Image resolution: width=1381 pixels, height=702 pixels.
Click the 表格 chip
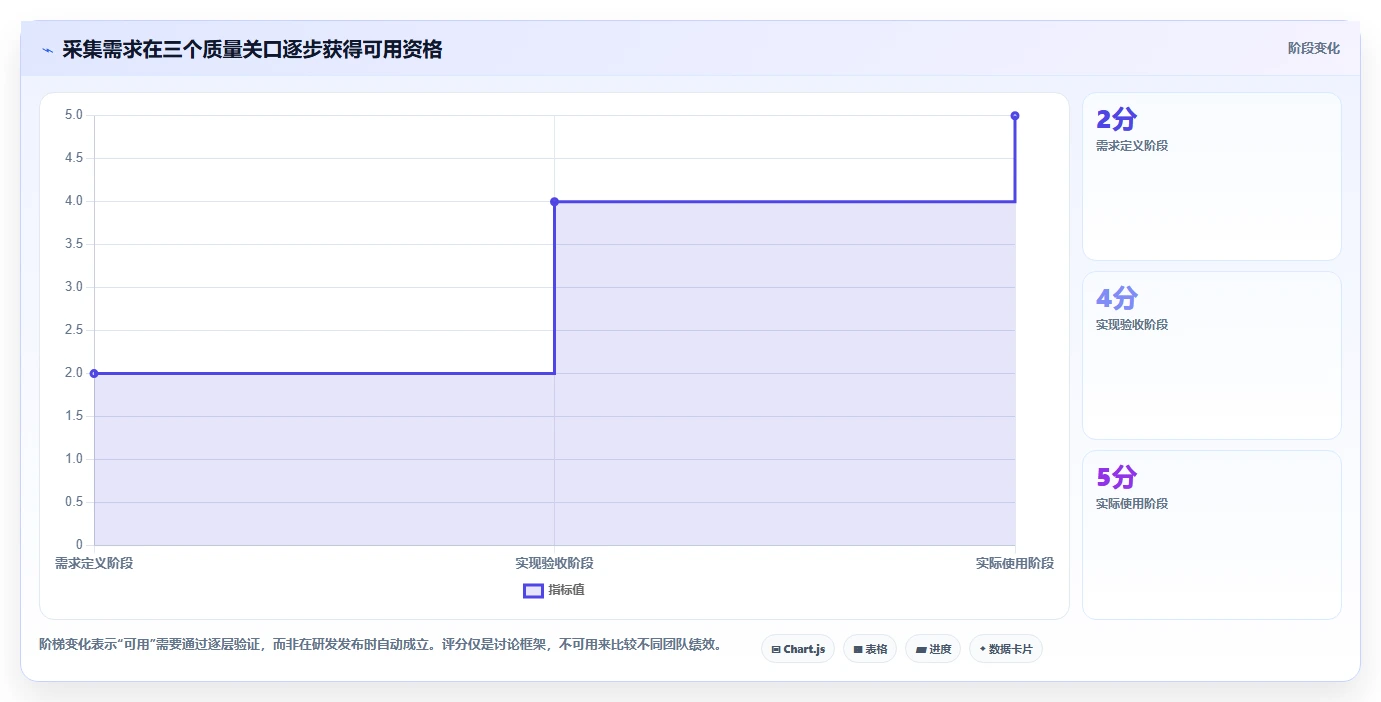pos(870,649)
